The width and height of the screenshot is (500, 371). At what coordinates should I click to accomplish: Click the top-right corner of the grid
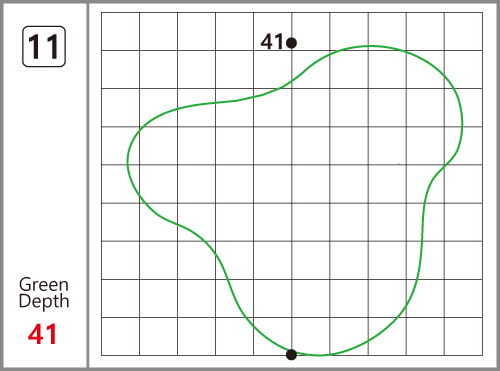pyautogui.click(x=482, y=13)
